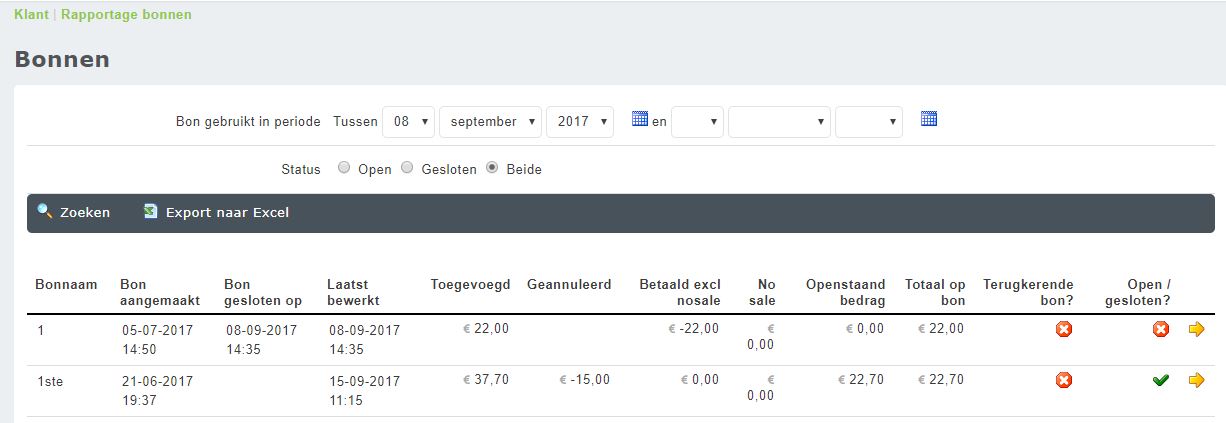Click Export naar Excel
Viewport: 1226px width, 423px height.
pos(227,212)
